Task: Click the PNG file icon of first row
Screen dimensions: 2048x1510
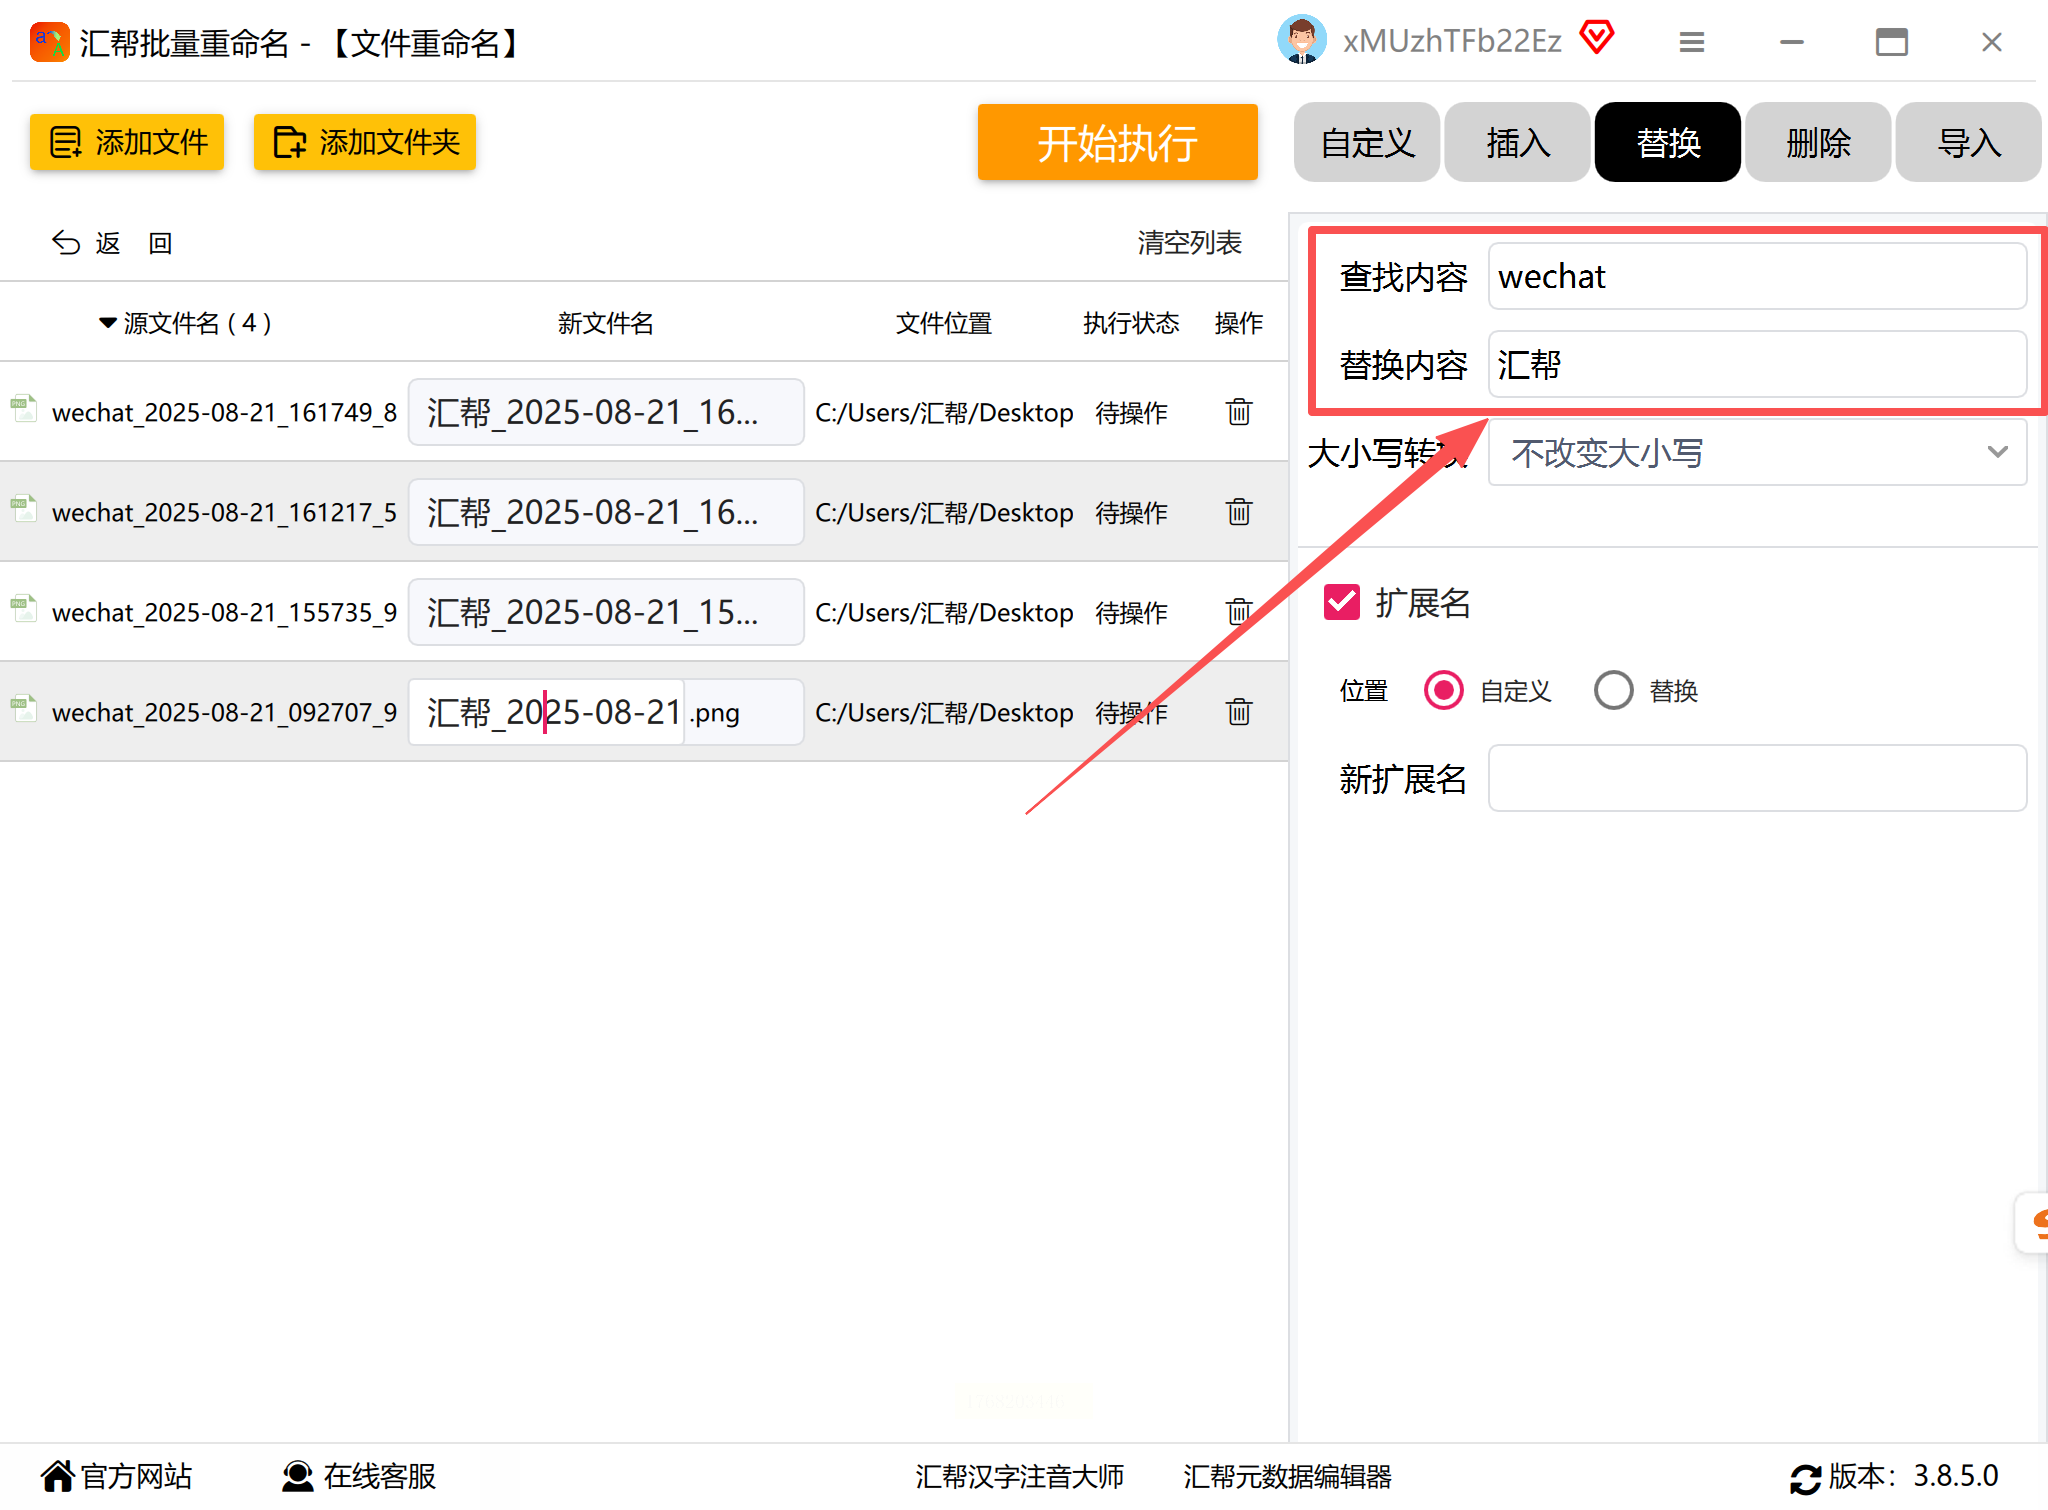Action: (24, 408)
